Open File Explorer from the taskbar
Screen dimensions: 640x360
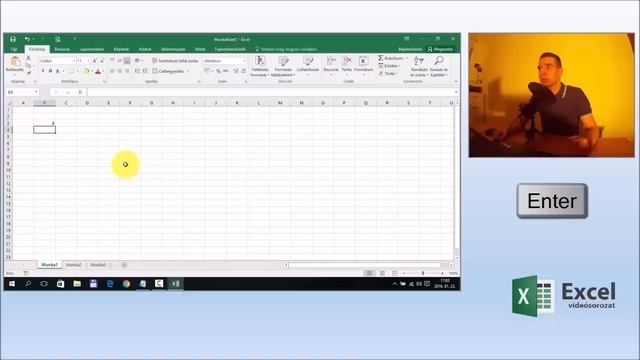click(77, 284)
